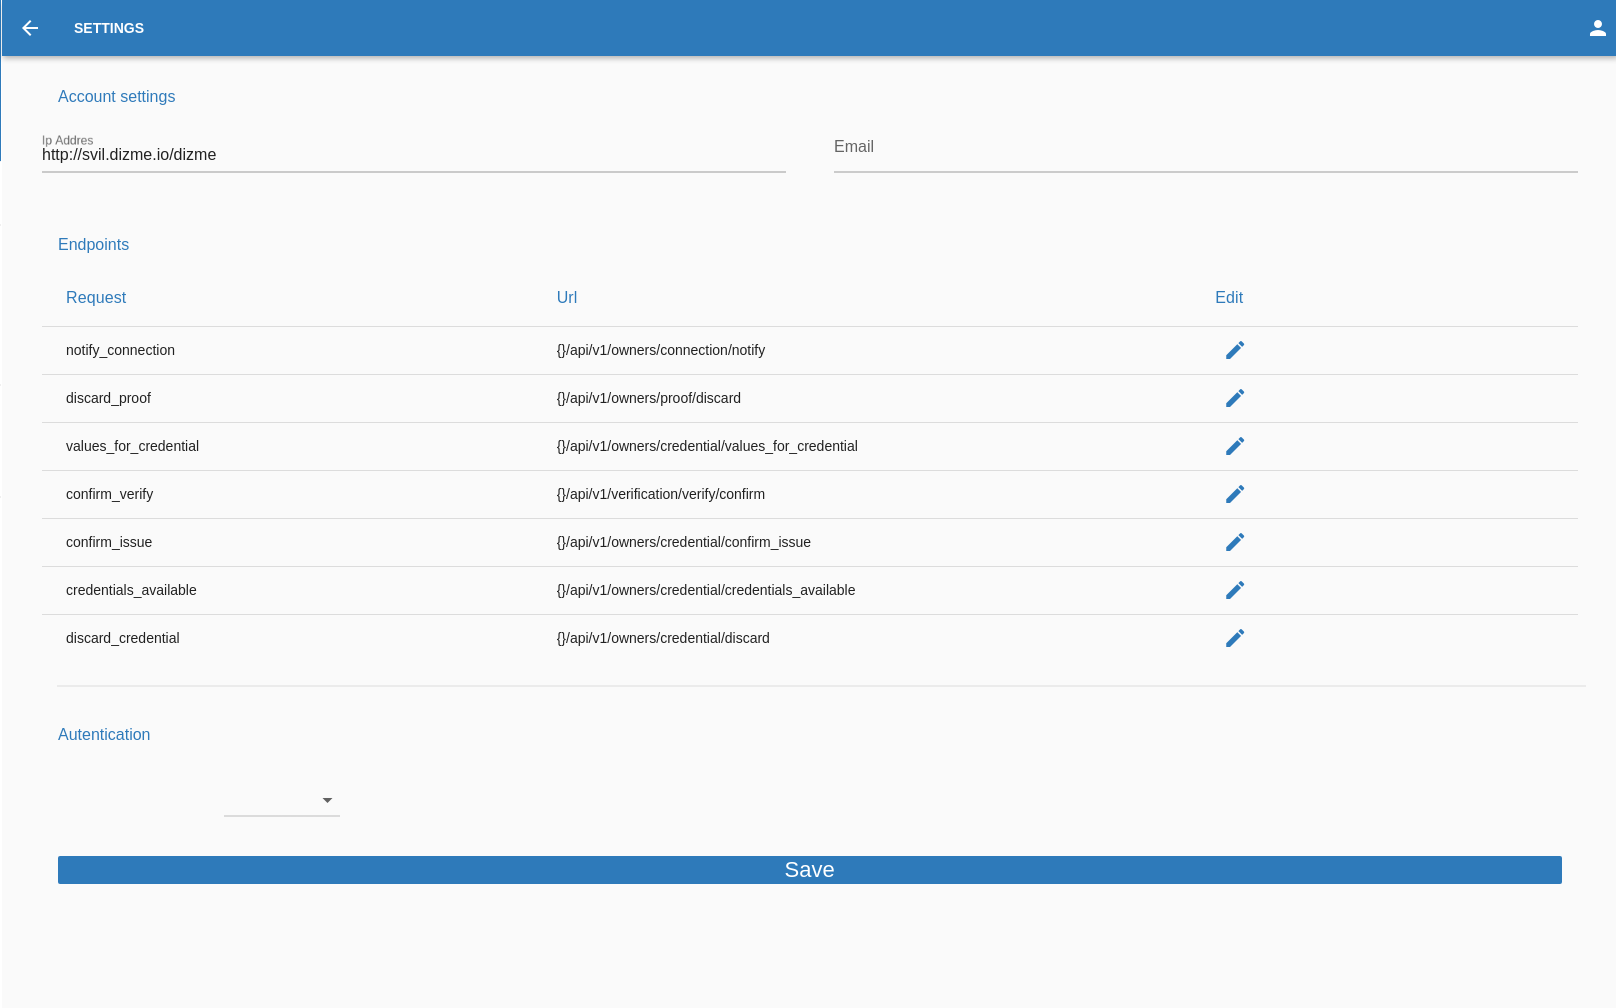Click the Endpoints section heading
Image resolution: width=1616 pixels, height=1008 pixels.
pyautogui.click(x=93, y=244)
